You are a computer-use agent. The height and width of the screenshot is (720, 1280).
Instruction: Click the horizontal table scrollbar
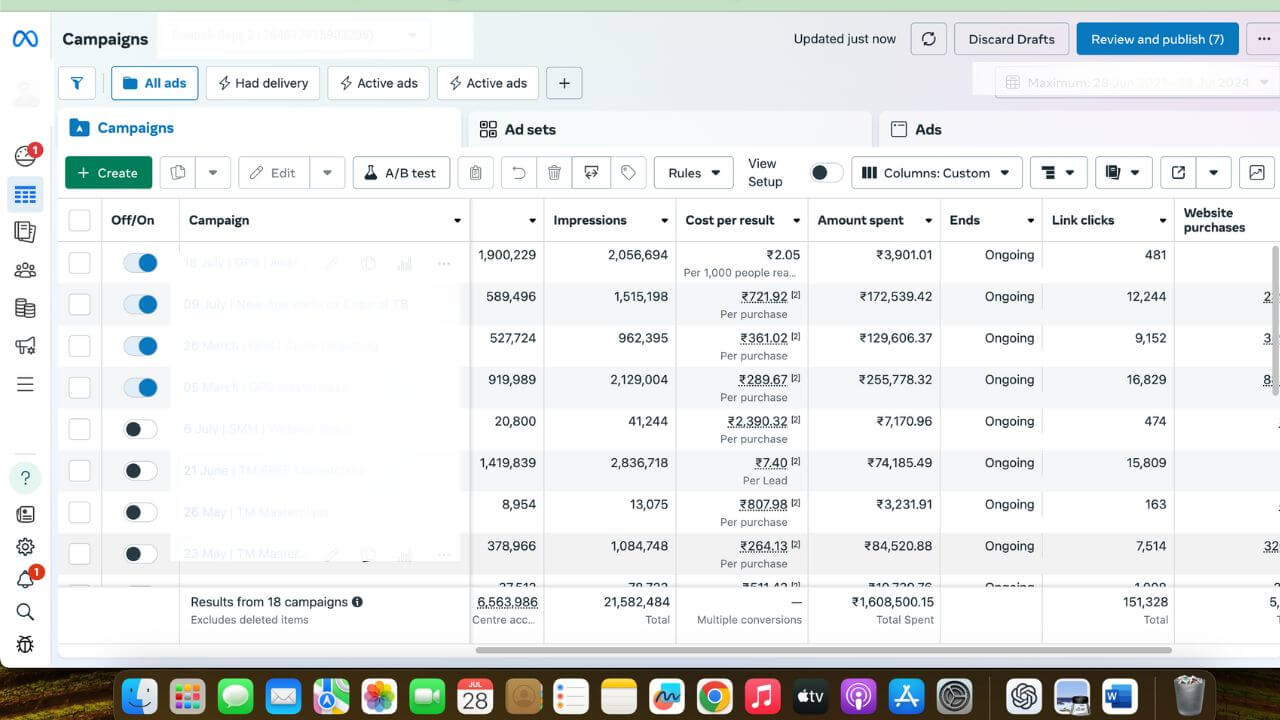point(822,650)
